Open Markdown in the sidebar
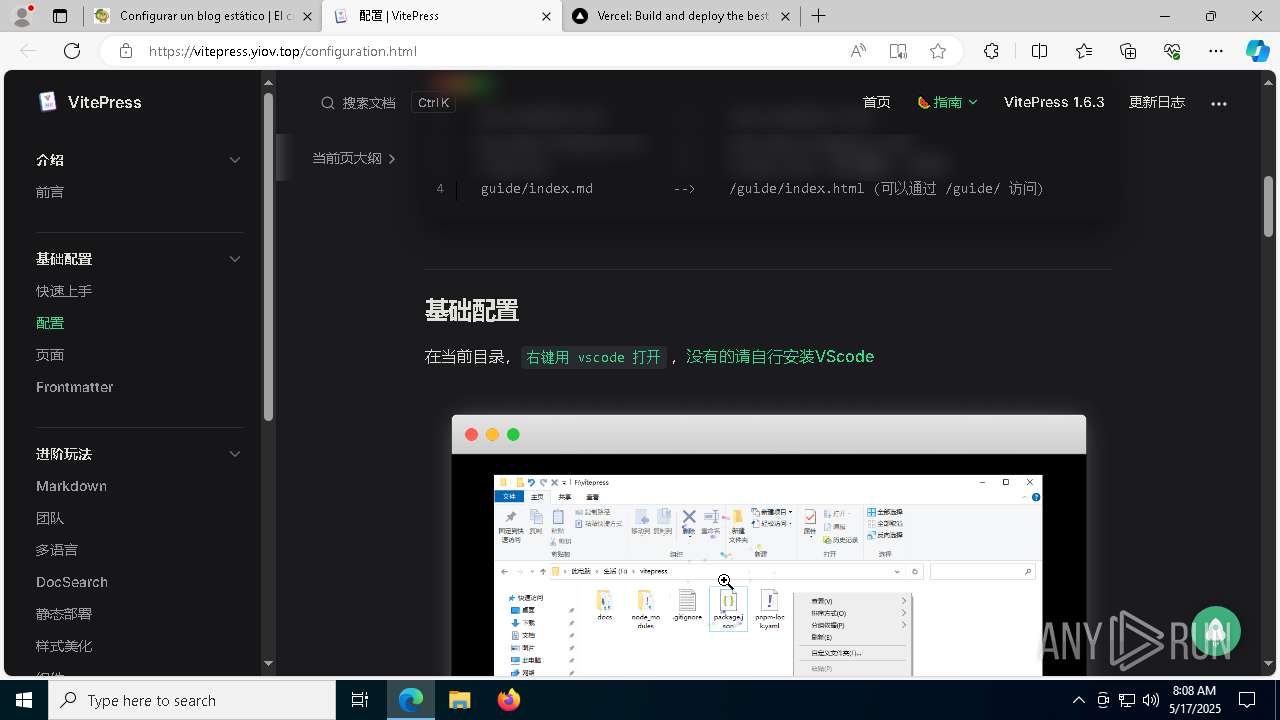1280x720 pixels. point(71,486)
